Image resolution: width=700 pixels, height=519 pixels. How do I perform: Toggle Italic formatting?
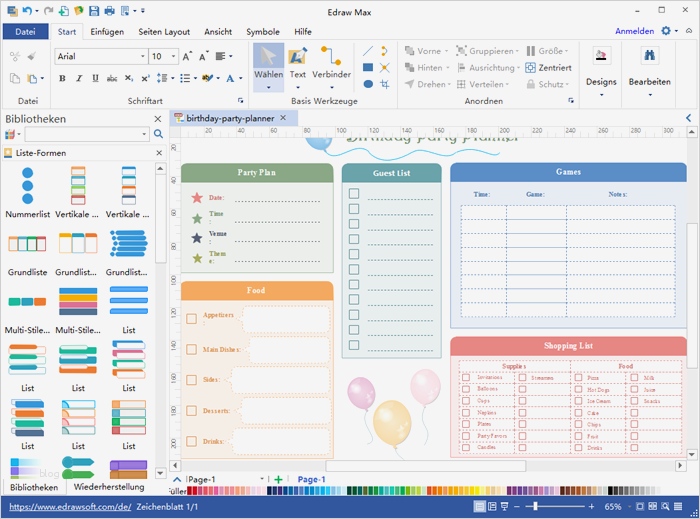(79, 79)
